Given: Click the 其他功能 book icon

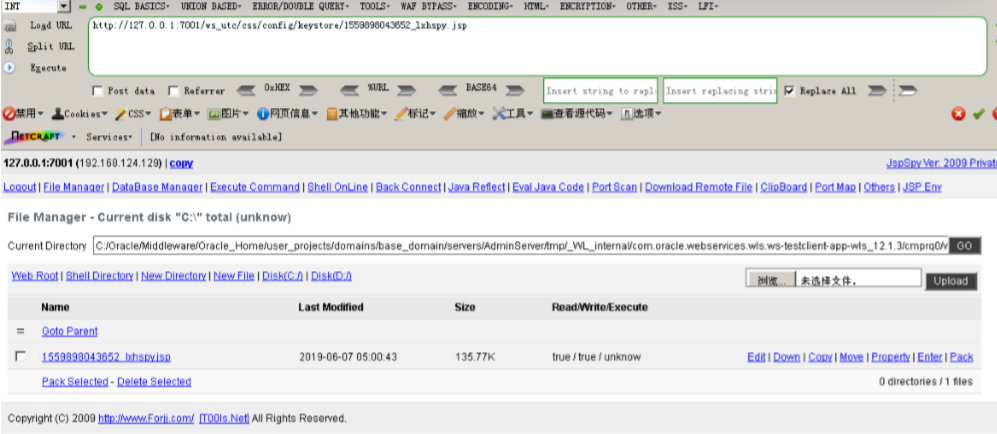Looking at the screenshot, I should 331,114.
